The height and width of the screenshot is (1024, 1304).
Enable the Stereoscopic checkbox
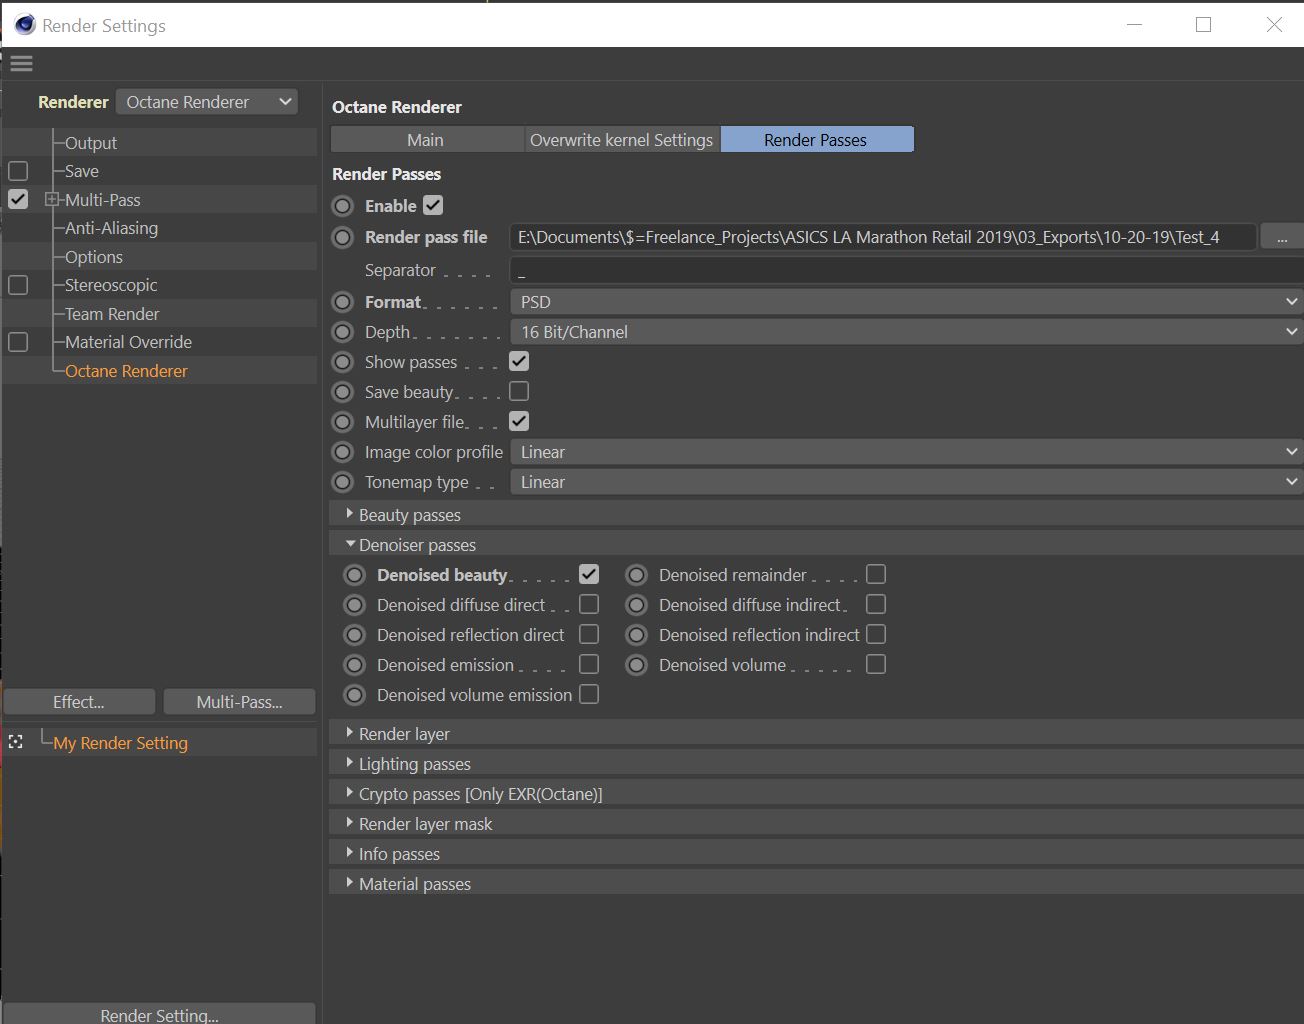18,285
